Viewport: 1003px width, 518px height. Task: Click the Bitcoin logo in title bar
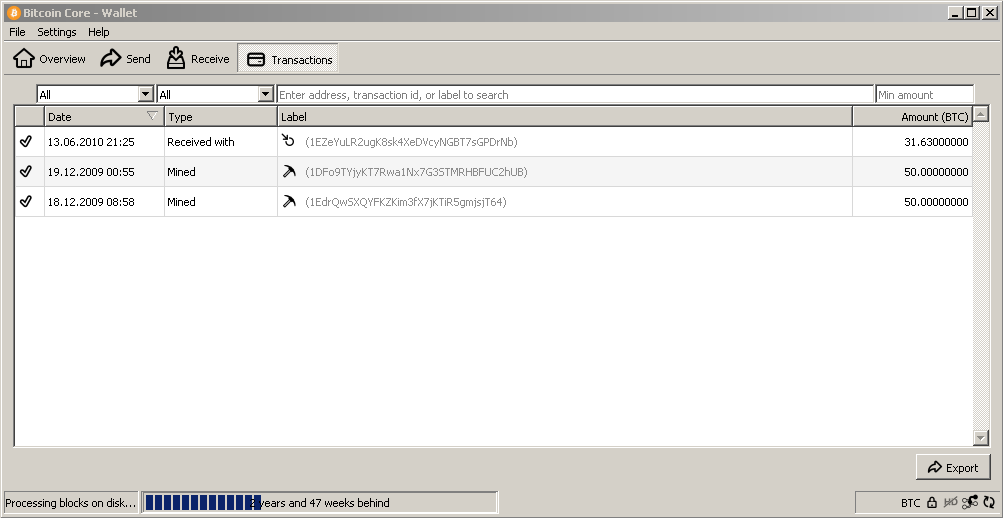13,13
